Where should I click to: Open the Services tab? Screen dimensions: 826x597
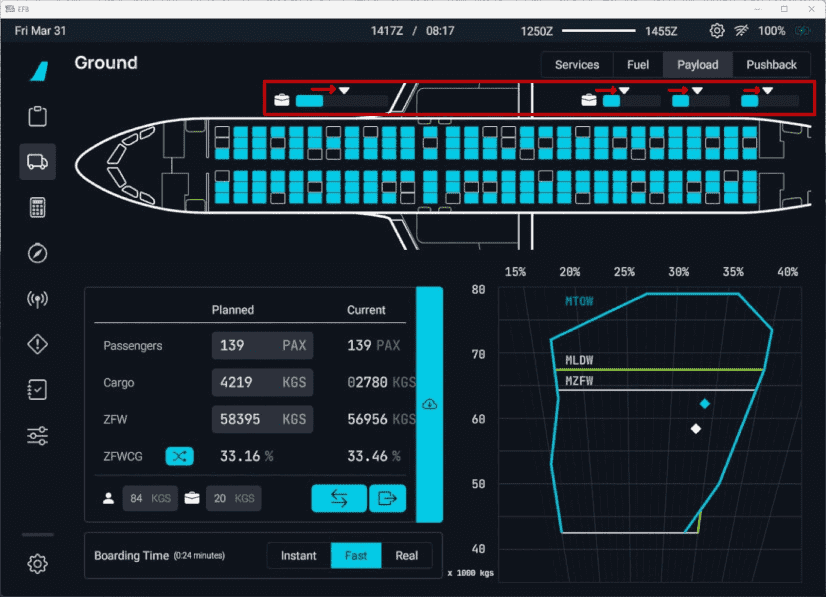point(577,65)
